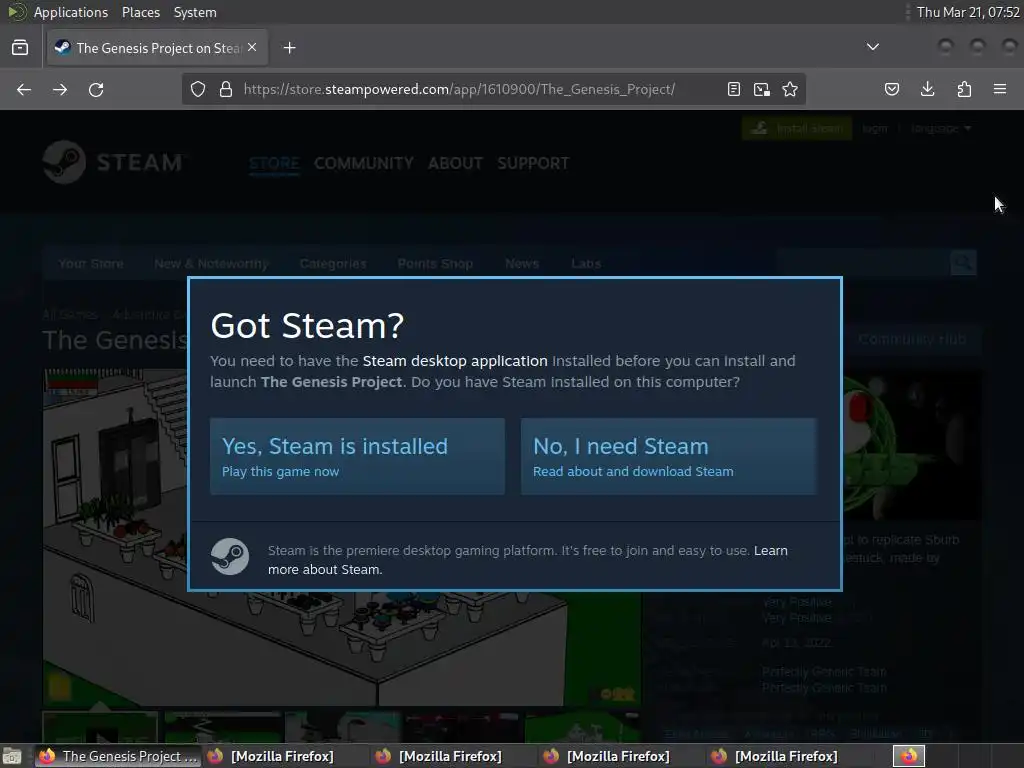This screenshot has width=1024, height=768.
Task: Go back with the browser back arrow
Action: click(24, 89)
